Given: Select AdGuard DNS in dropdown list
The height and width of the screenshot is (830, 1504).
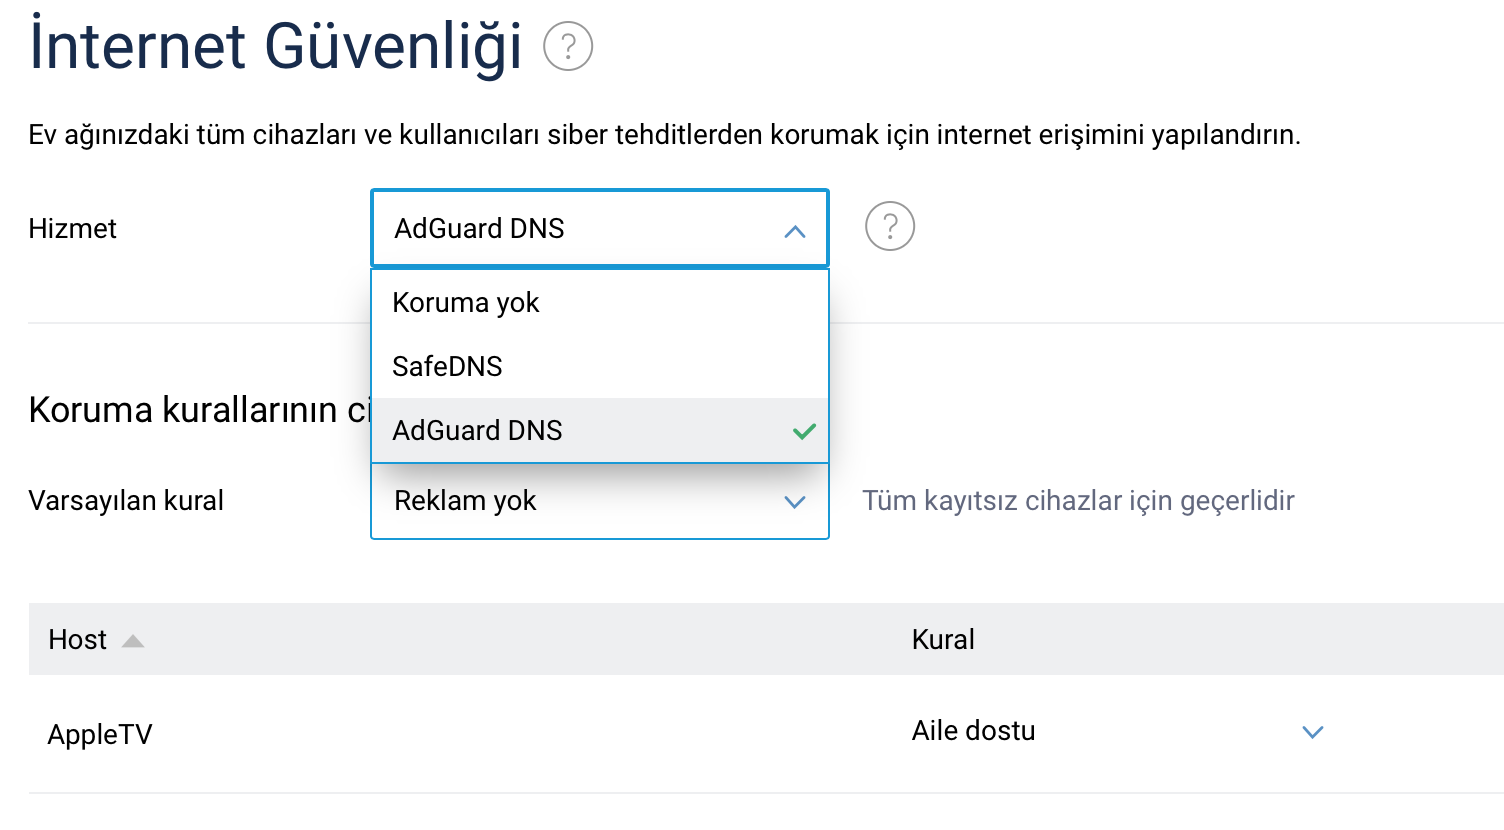Looking at the screenshot, I should pos(600,430).
